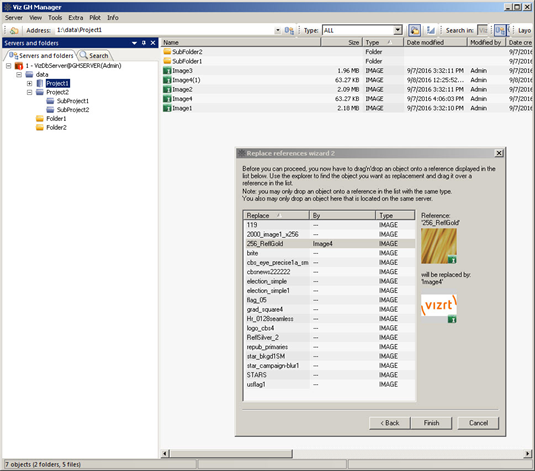
Task: Click the Finish button in wizard
Action: point(431,423)
